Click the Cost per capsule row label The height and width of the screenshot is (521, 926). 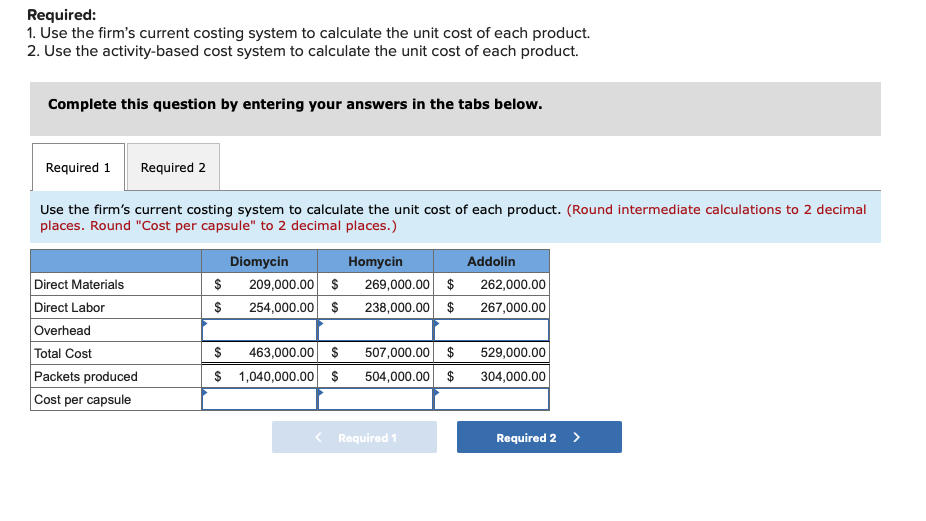[83, 400]
